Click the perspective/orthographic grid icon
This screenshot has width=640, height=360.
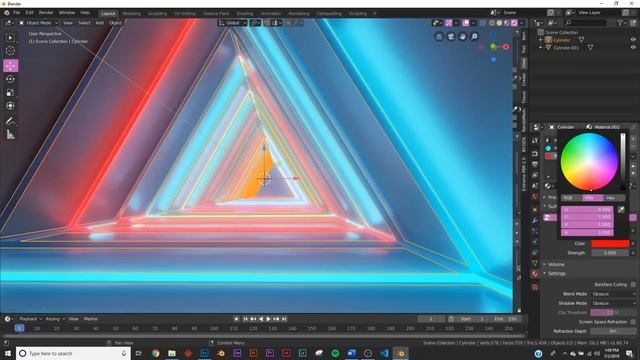click(439, 37)
